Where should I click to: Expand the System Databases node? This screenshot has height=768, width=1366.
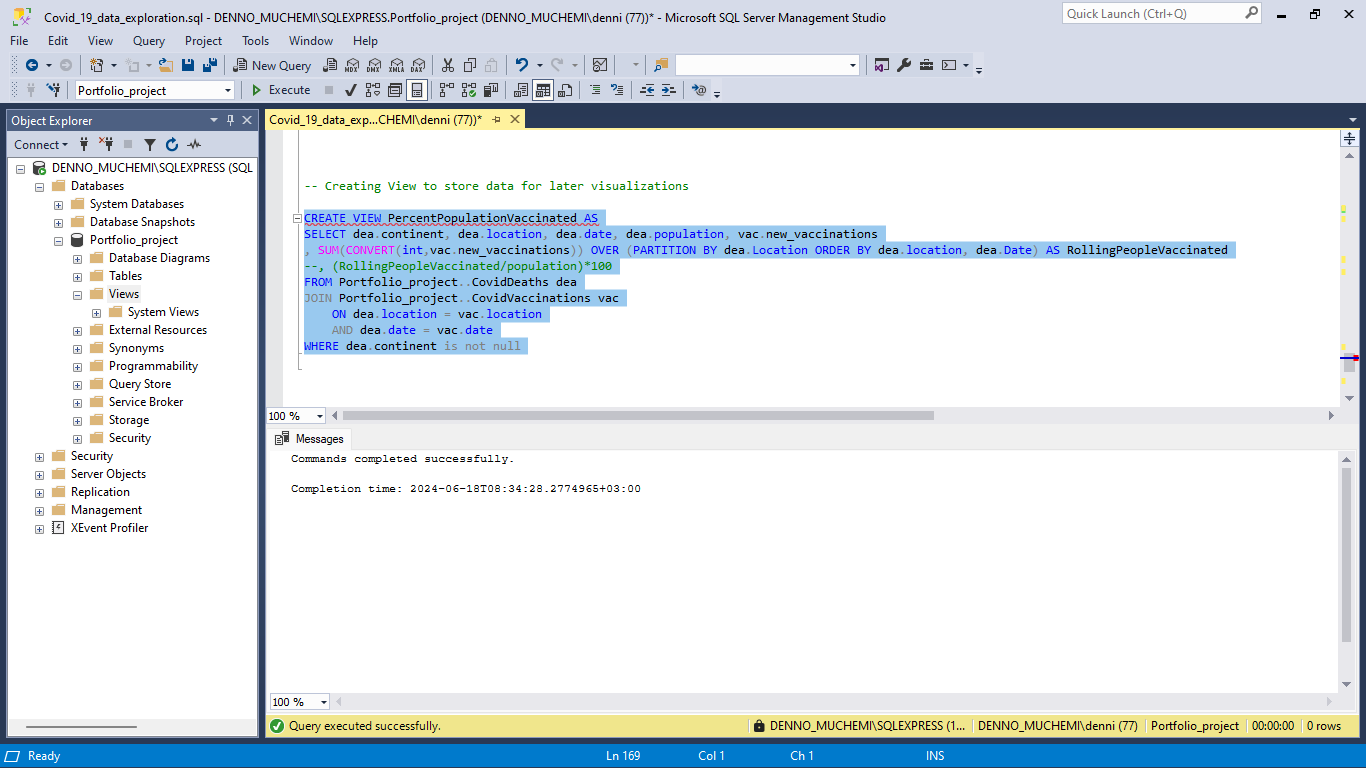click(x=58, y=204)
